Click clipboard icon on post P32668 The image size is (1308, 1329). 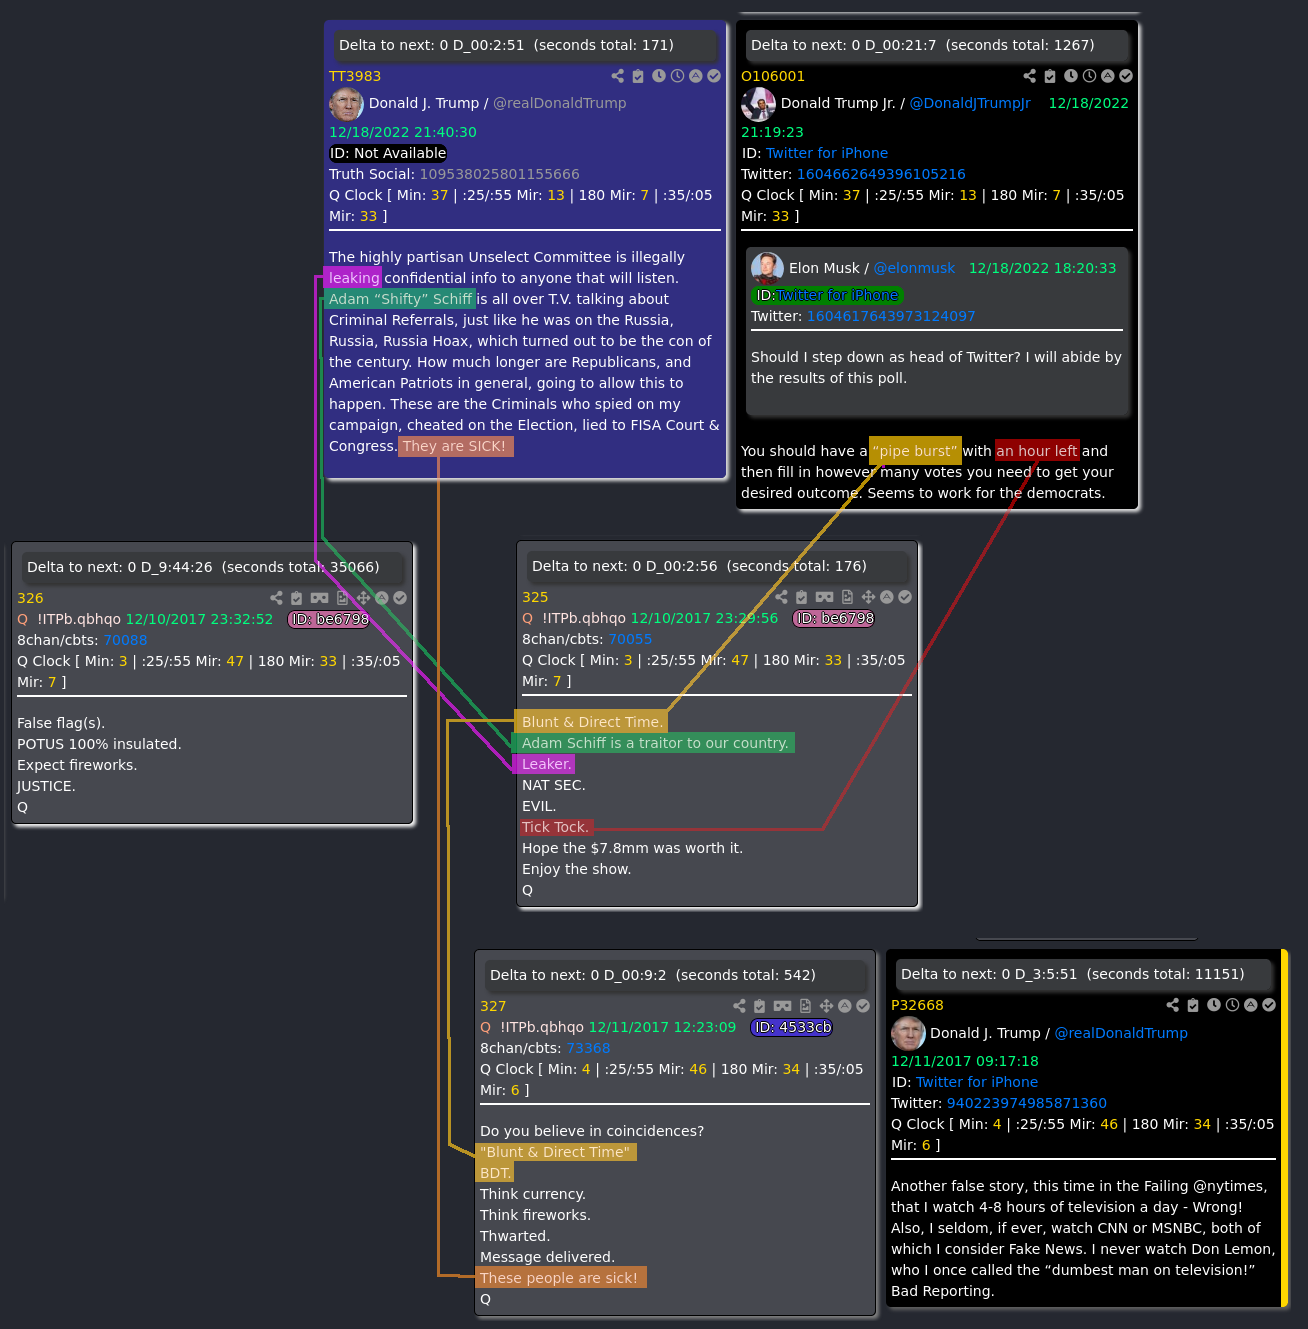pos(1193,1005)
